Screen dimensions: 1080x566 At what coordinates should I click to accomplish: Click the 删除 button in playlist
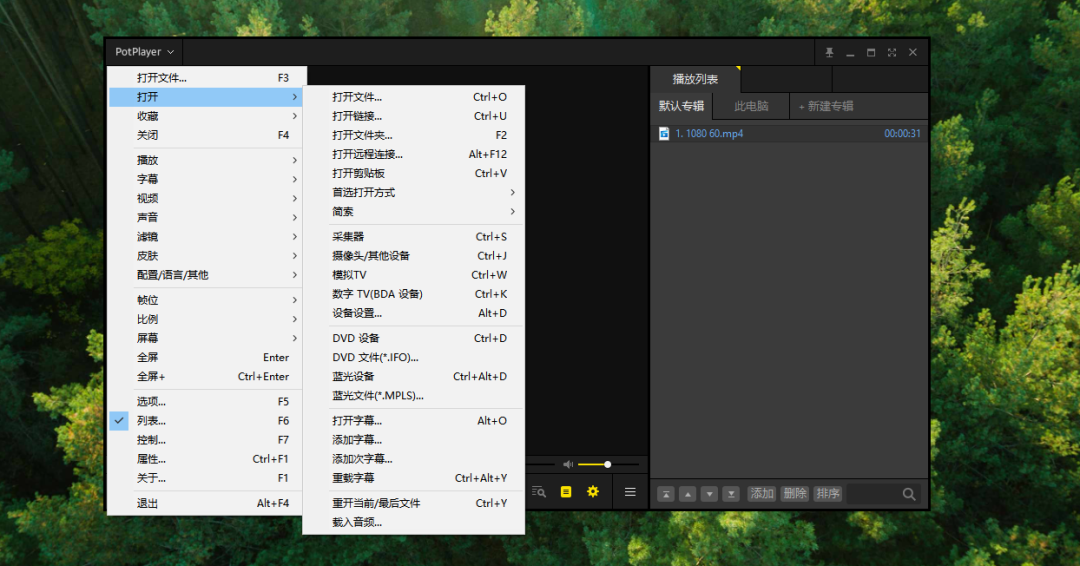click(x=794, y=494)
